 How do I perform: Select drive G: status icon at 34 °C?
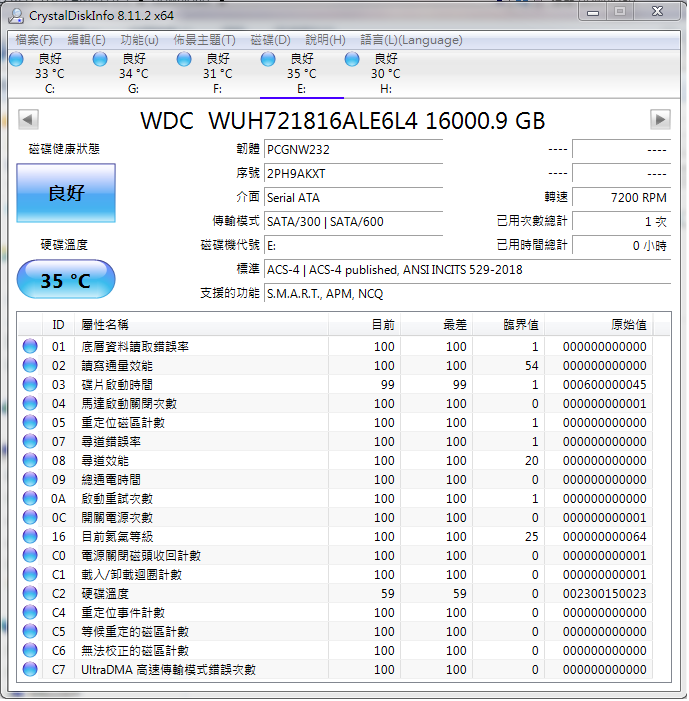click(100, 59)
